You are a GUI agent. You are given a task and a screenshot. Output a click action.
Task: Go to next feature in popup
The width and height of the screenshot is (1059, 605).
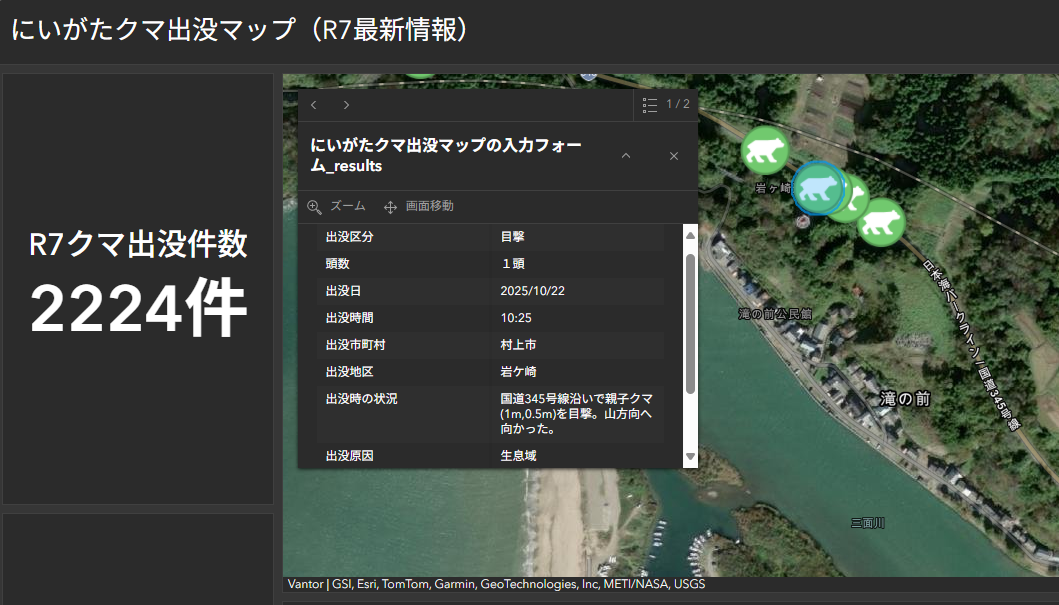click(346, 105)
